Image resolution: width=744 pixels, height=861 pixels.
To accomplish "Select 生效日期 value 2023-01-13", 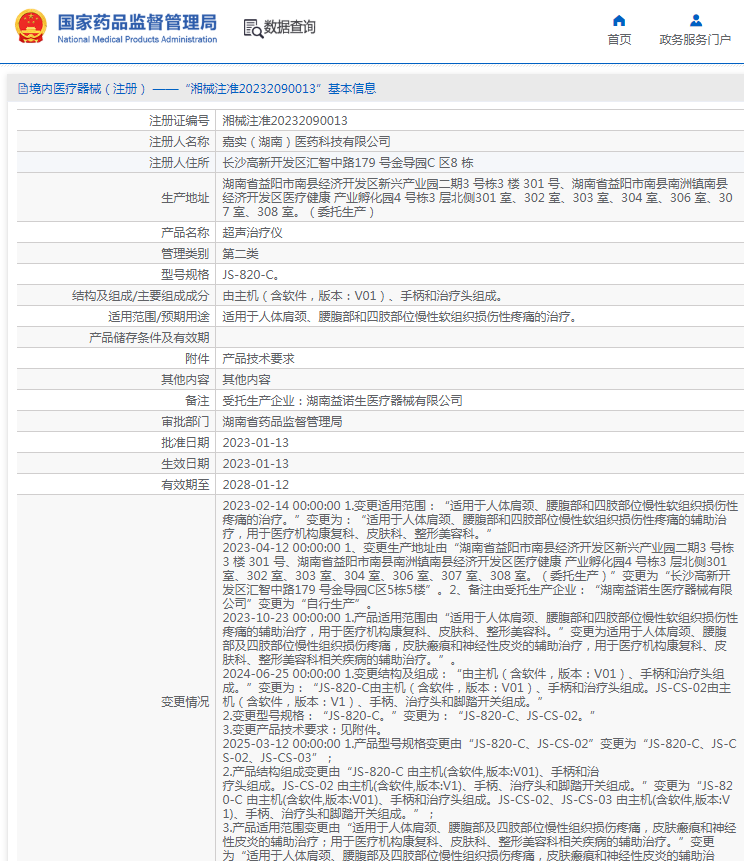I will click(255, 464).
